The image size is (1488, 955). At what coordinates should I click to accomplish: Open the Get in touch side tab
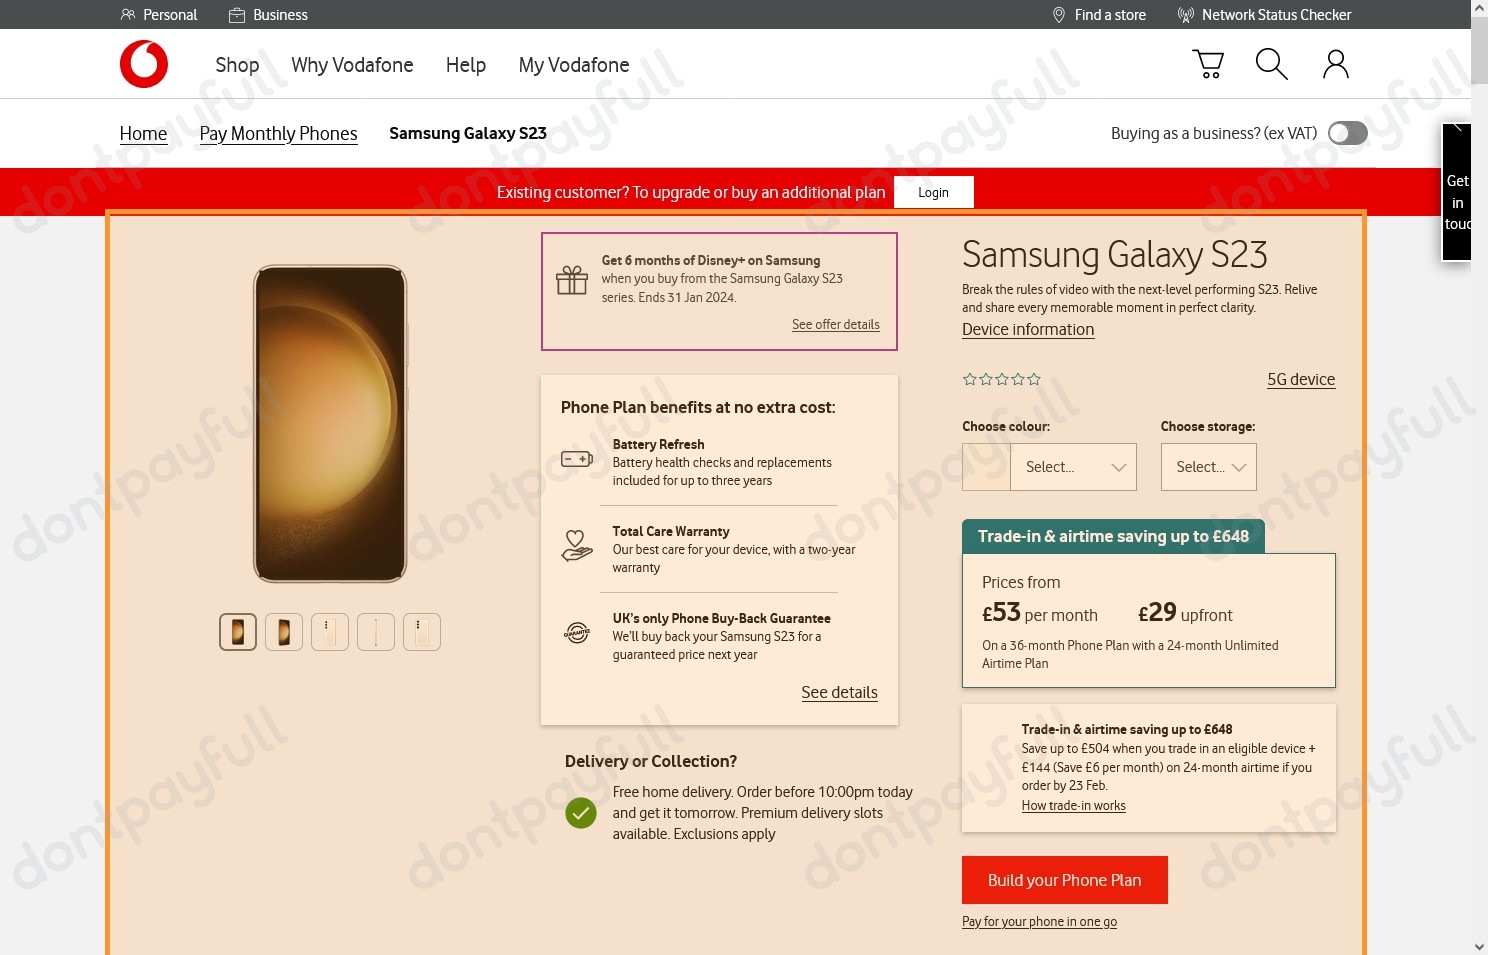point(1457,192)
